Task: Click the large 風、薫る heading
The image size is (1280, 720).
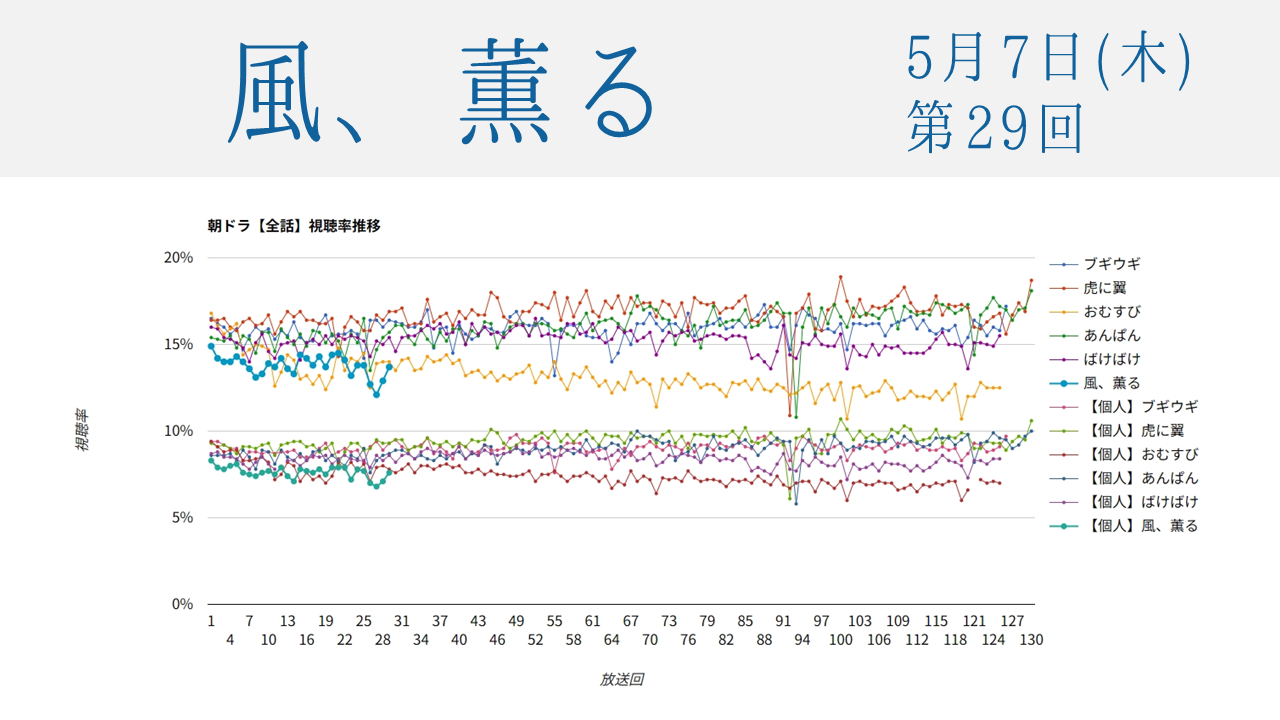Action: point(443,92)
